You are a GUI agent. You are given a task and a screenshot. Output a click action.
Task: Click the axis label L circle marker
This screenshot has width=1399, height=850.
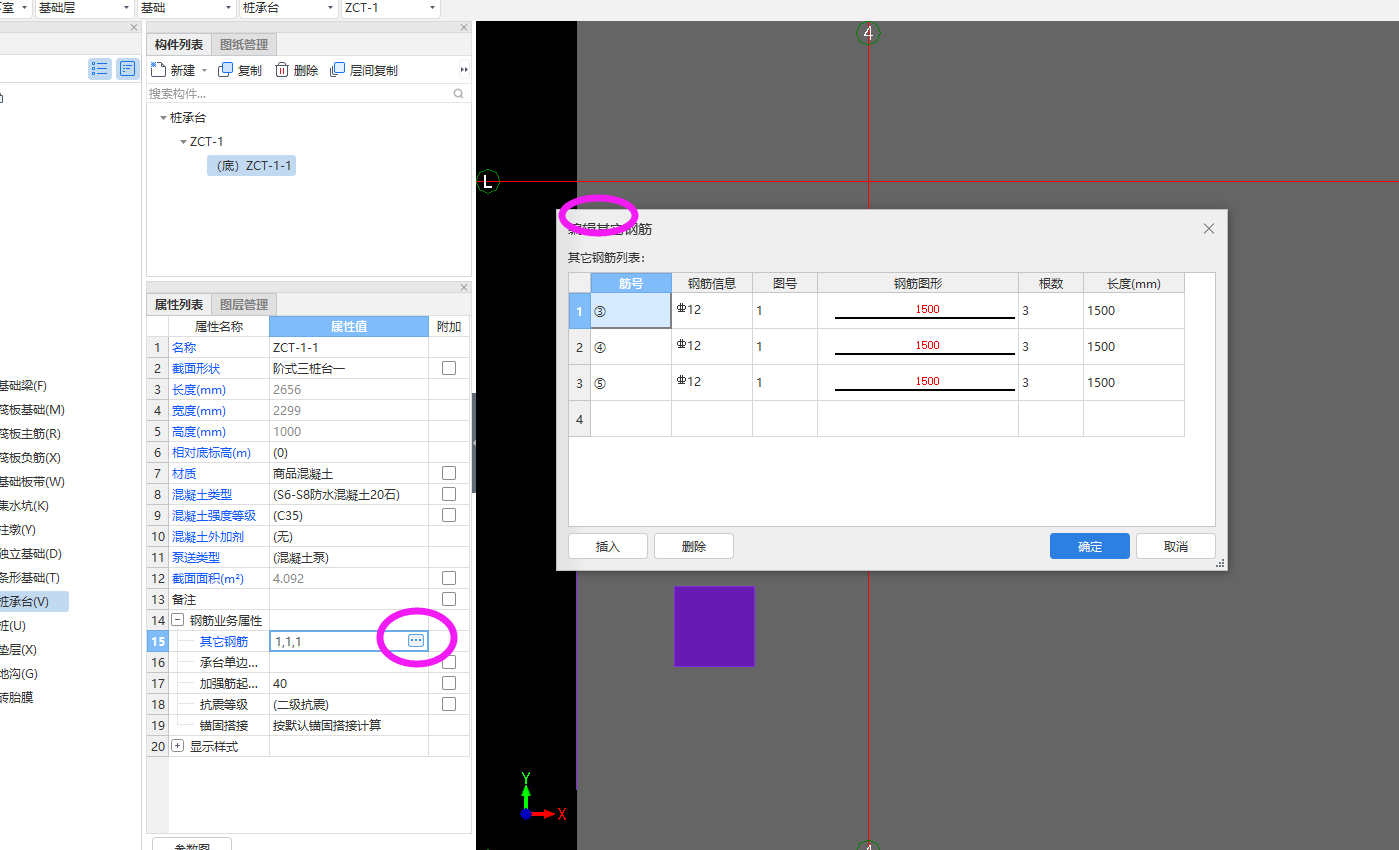click(x=488, y=182)
